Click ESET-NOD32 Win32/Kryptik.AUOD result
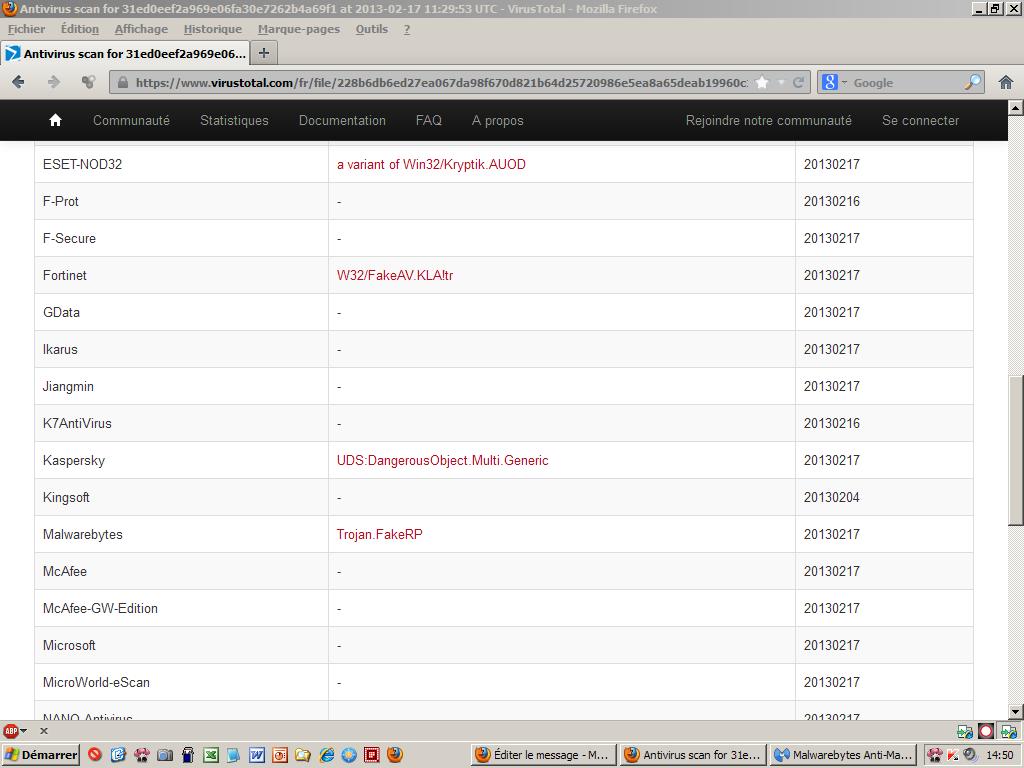This screenshot has width=1024, height=768. pyautogui.click(x=431, y=164)
